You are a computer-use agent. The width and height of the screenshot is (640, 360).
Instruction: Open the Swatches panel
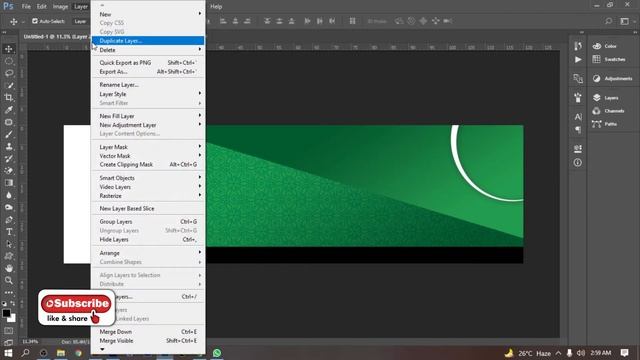point(609,59)
